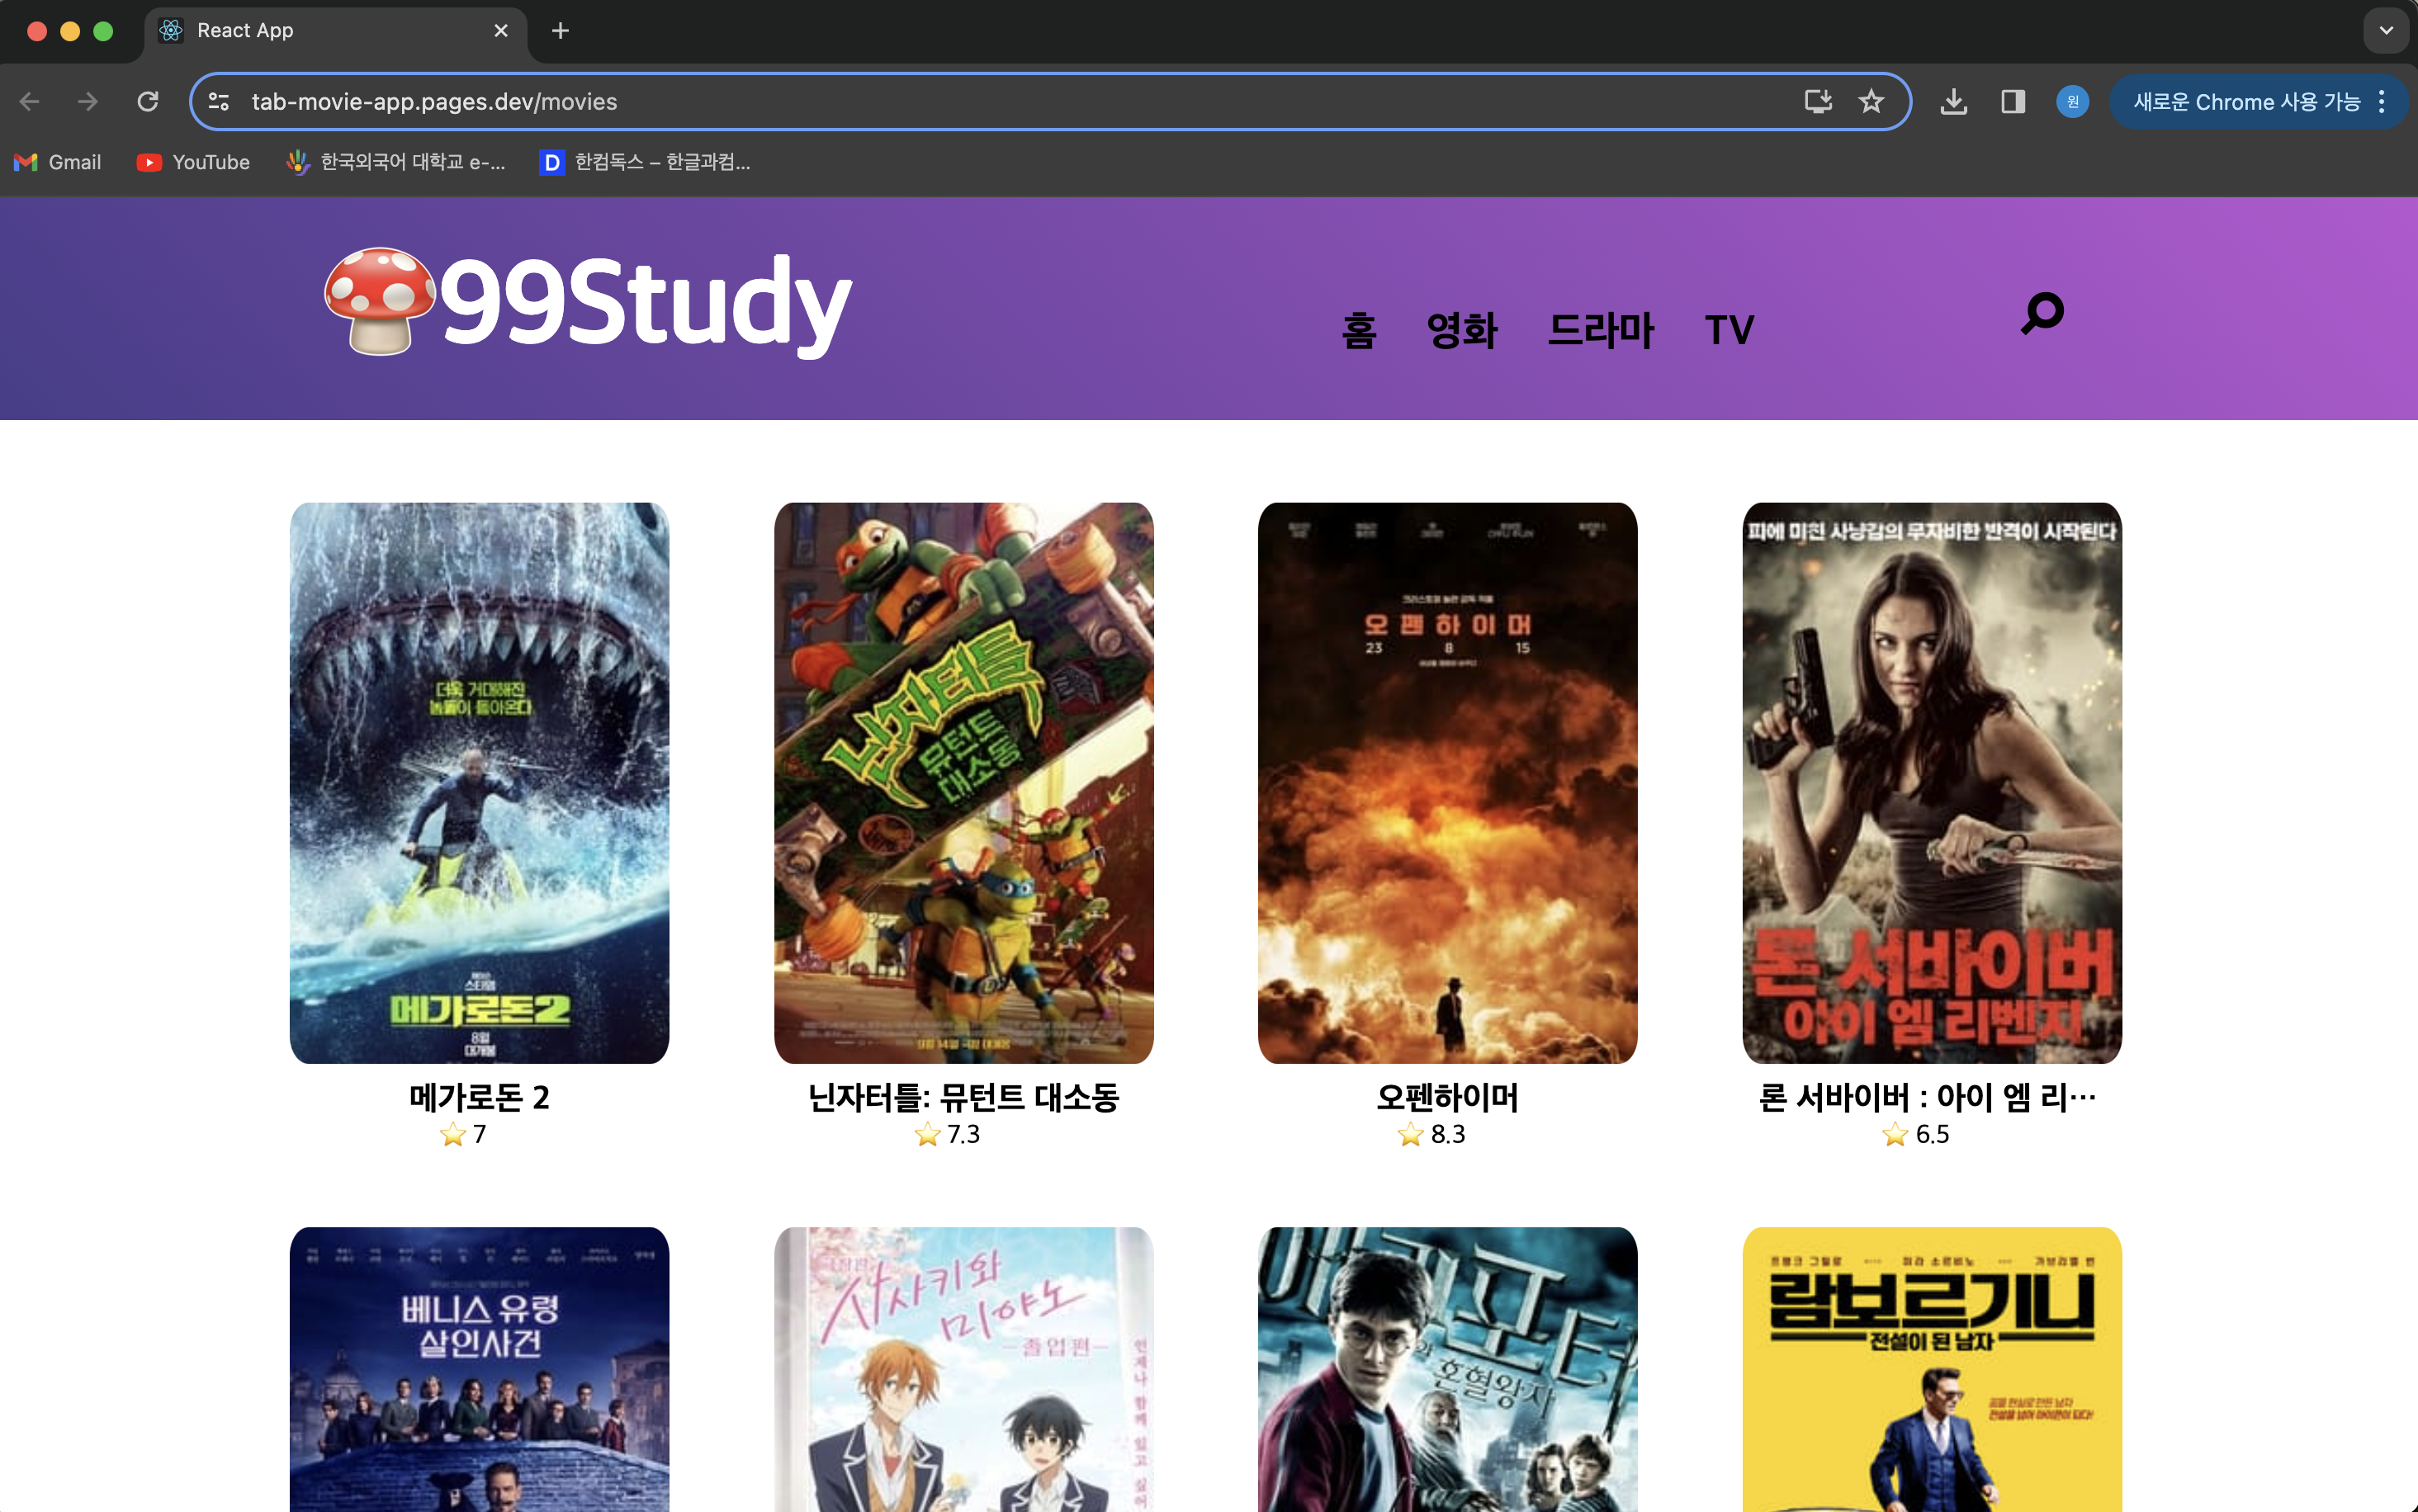This screenshot has width=2418, height=1512.
Task: Click the browser forward arrow
Action: coord(88,101)
